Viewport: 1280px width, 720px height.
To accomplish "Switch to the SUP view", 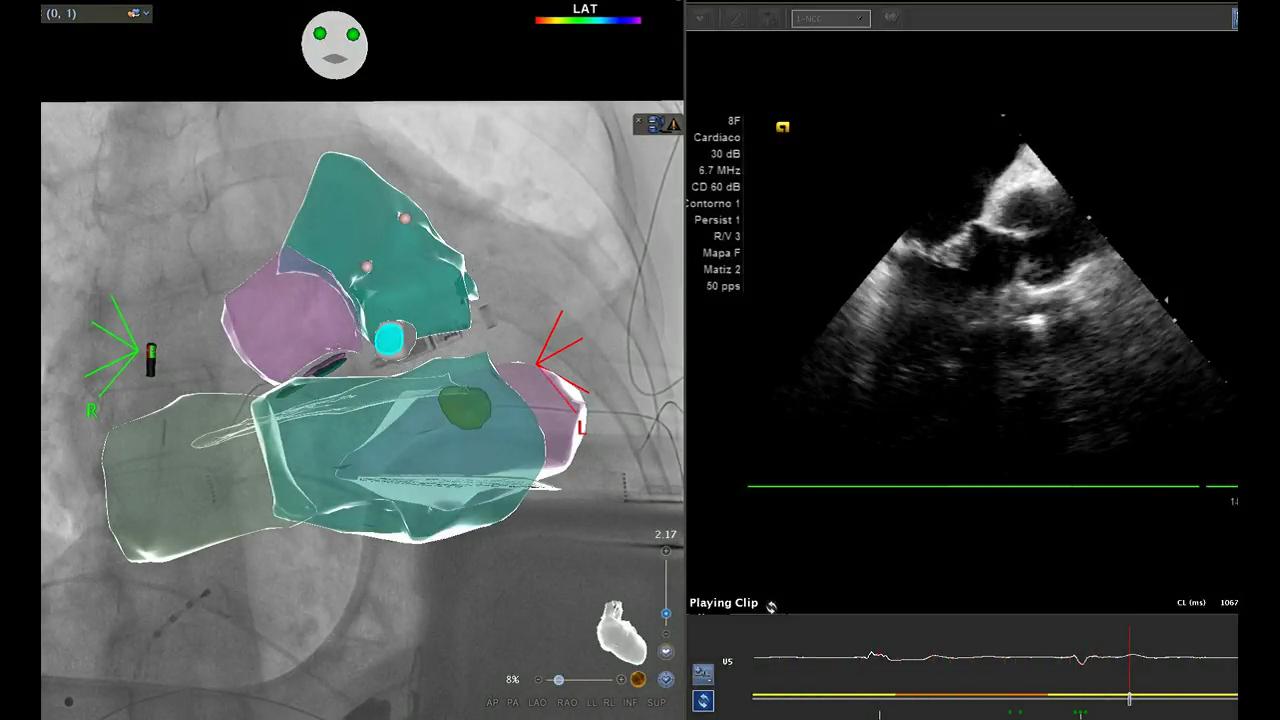I will click(656, 703).
